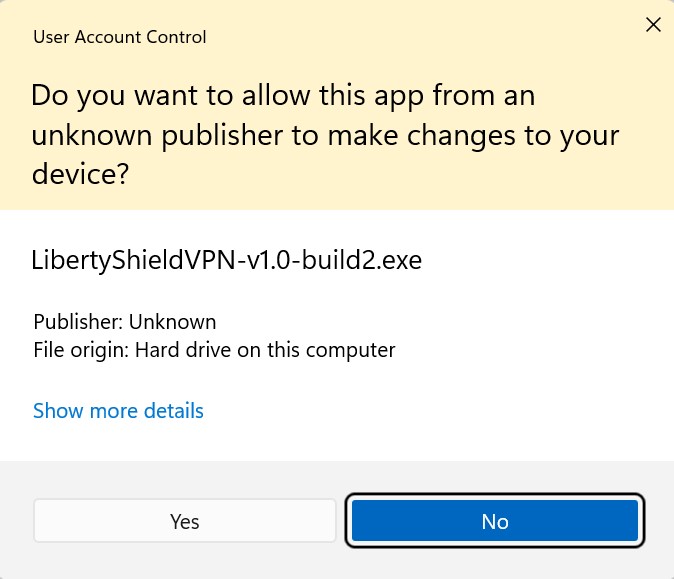Reject the unknown publisher with No
674x579 pixels.
click(x=495, y=521)
